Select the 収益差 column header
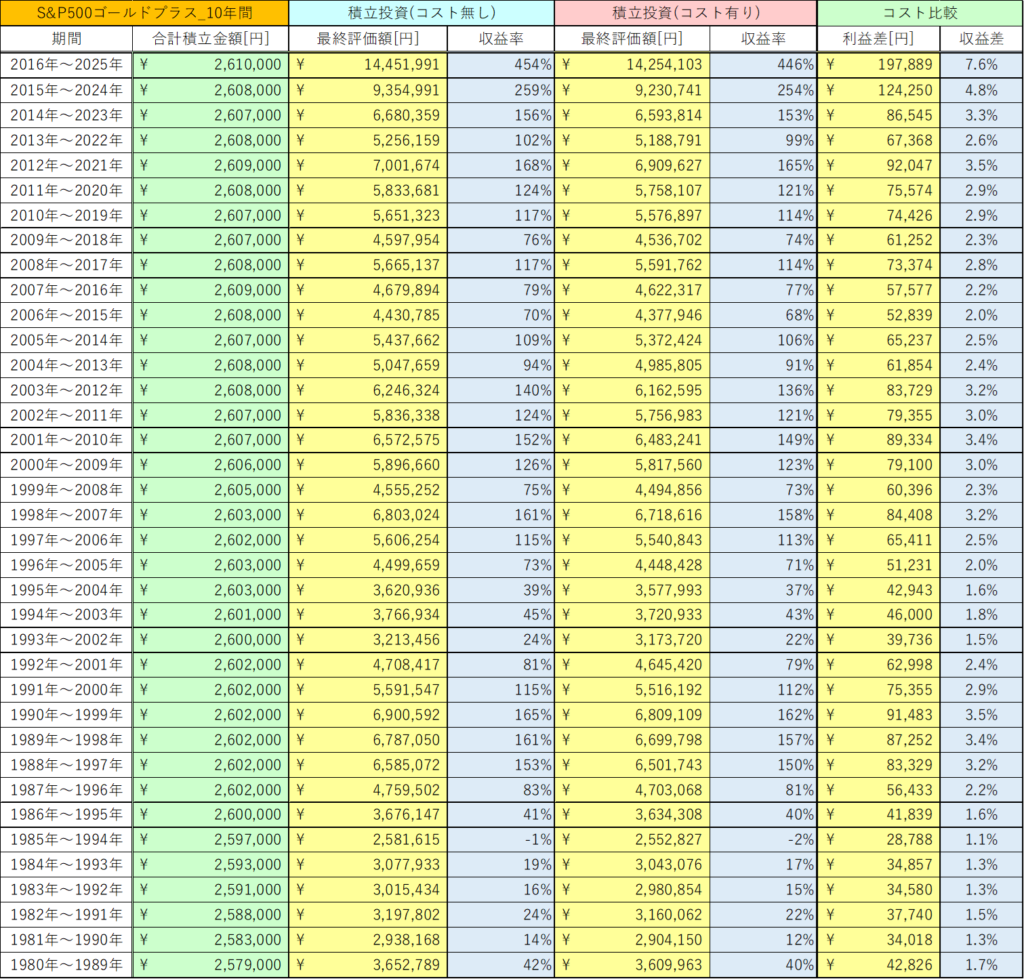The height and width of the screenshot is (979, 1024). 981,39
